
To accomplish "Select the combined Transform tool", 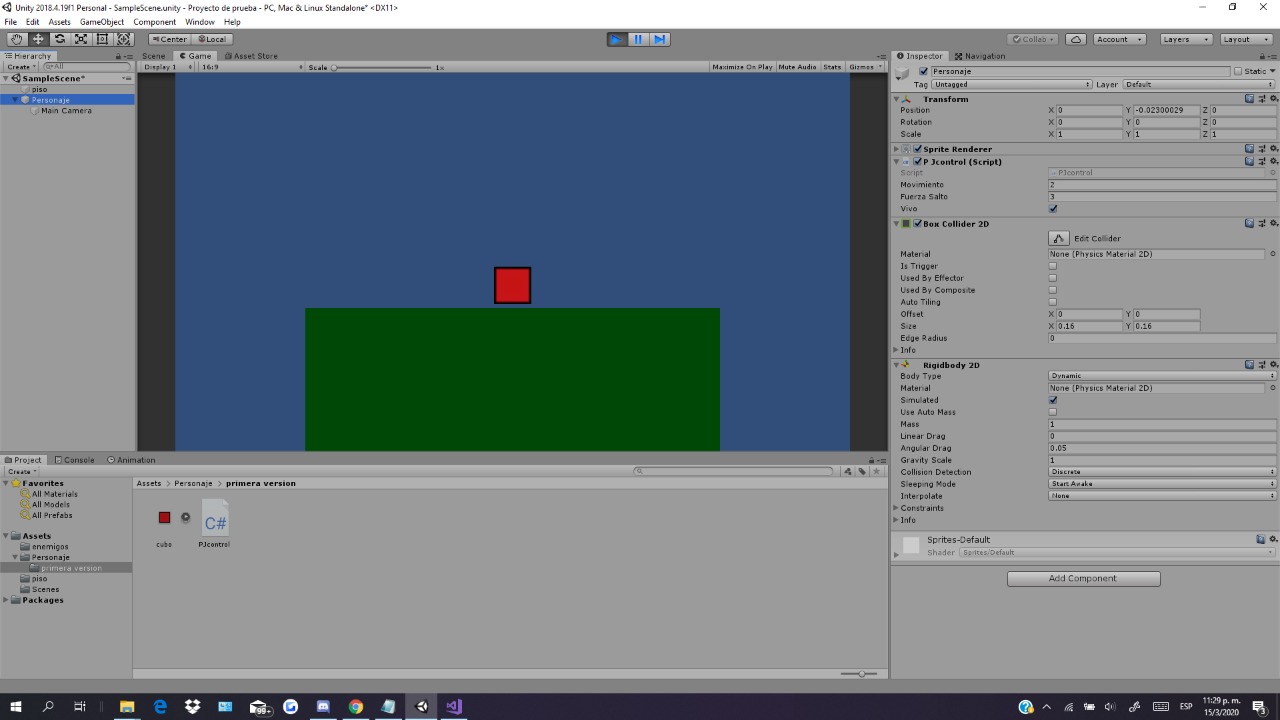I will (124, 39).
